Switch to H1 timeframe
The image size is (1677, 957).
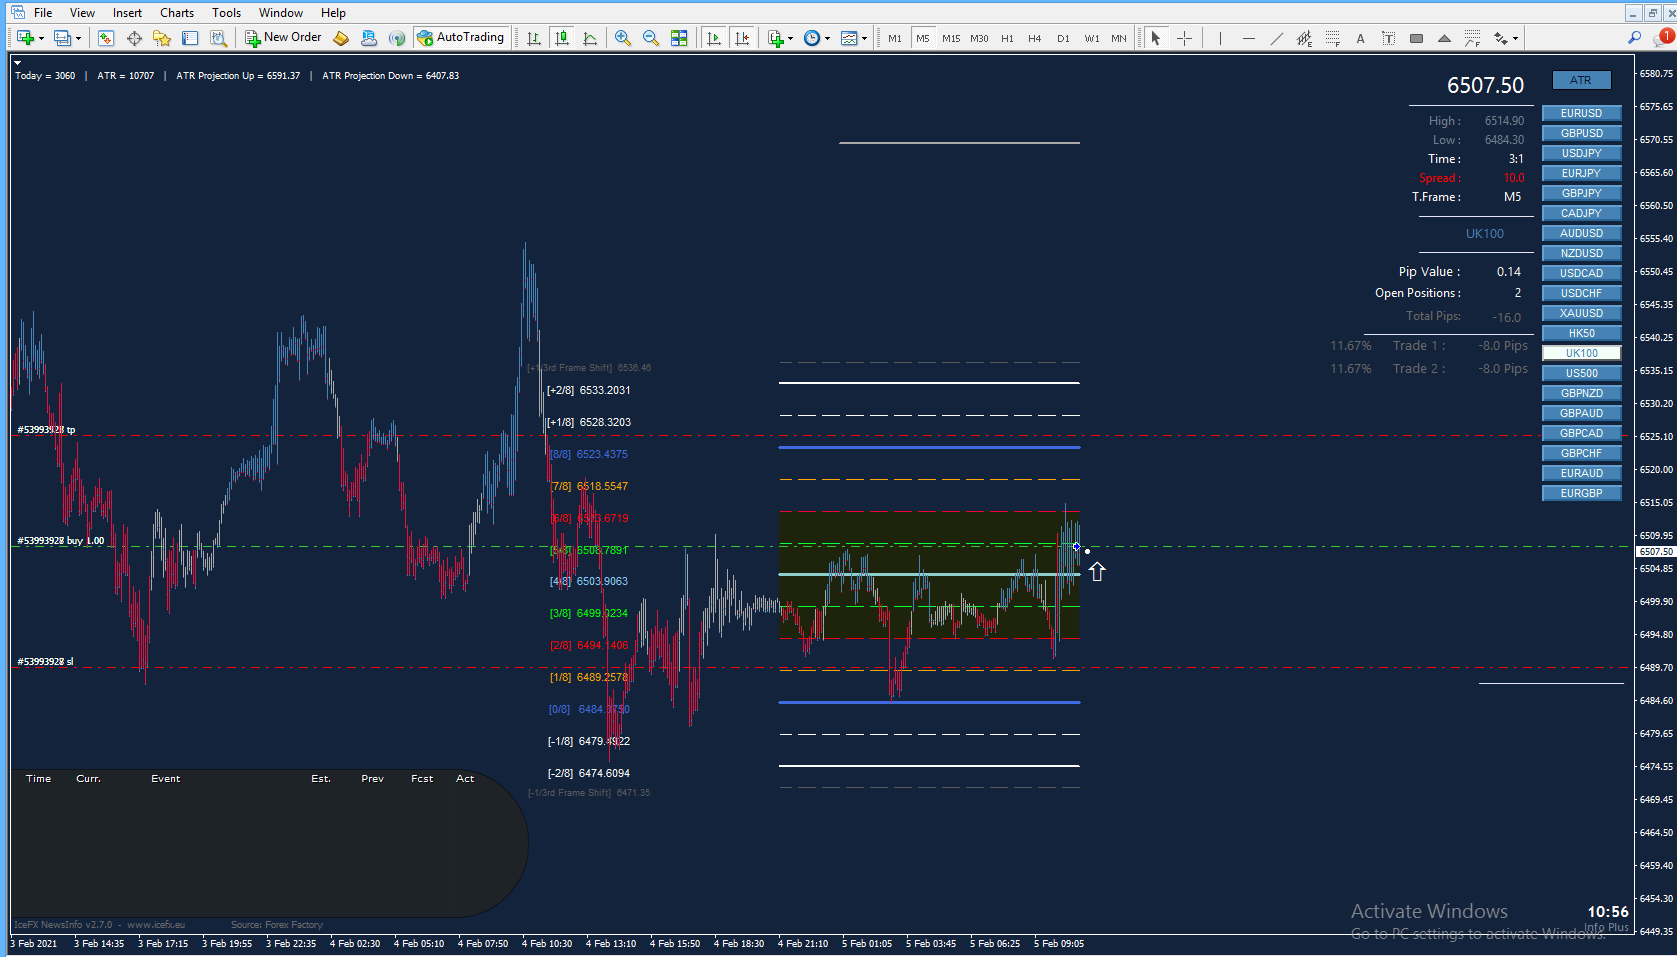pos(1007,38)
